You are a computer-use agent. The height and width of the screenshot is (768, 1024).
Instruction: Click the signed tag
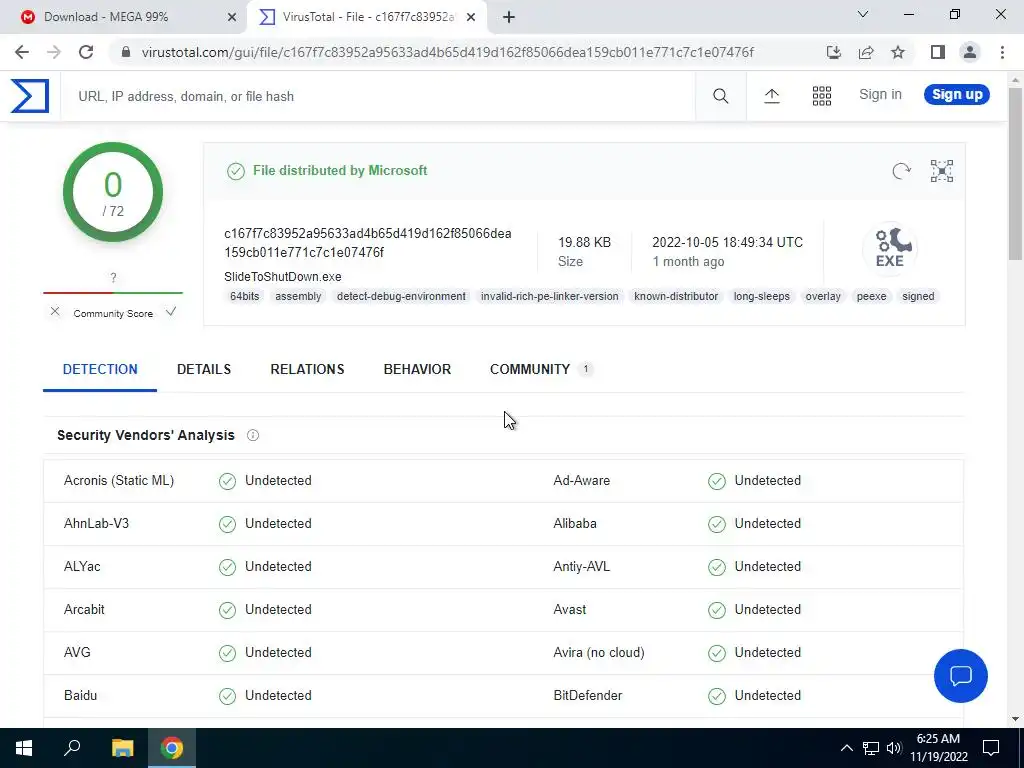918,296
